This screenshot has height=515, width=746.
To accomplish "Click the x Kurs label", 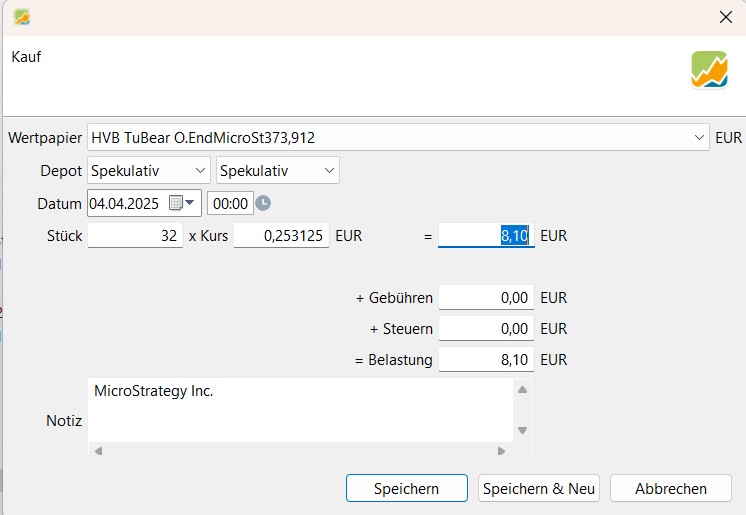I will (x=208, y=236).
